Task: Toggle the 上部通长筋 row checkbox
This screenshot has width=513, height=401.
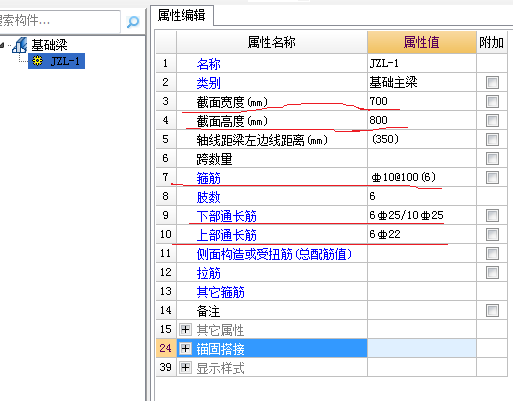Action: [492, 235]
